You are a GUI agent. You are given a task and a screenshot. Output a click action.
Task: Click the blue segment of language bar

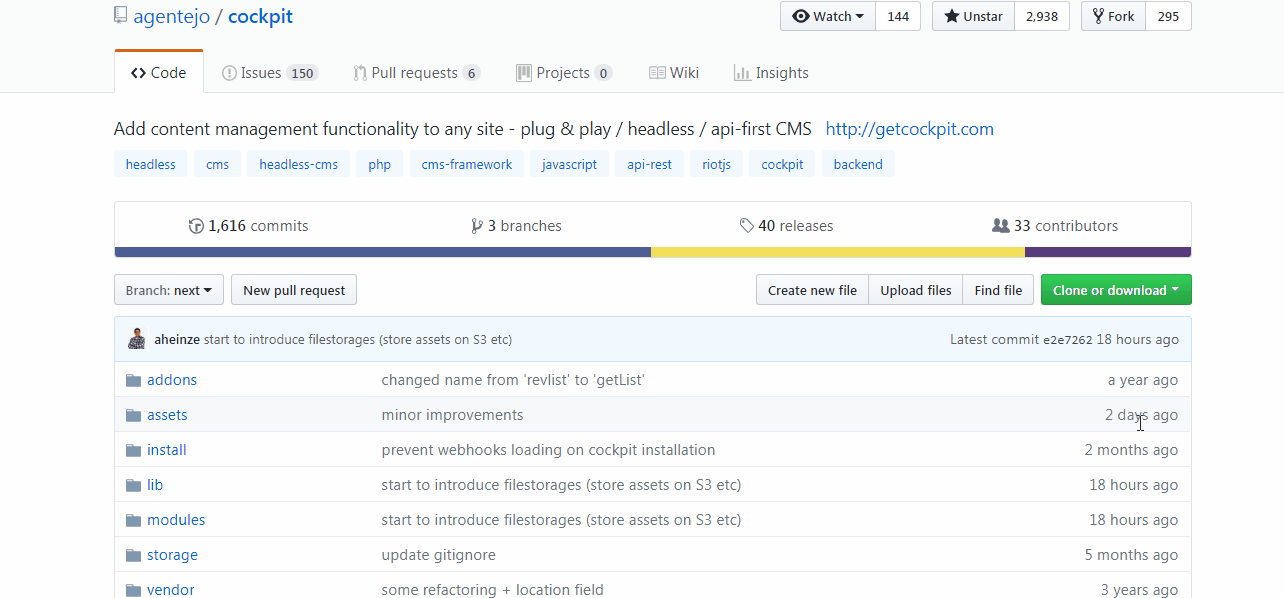pyautogui.click(x=383, y=252)
